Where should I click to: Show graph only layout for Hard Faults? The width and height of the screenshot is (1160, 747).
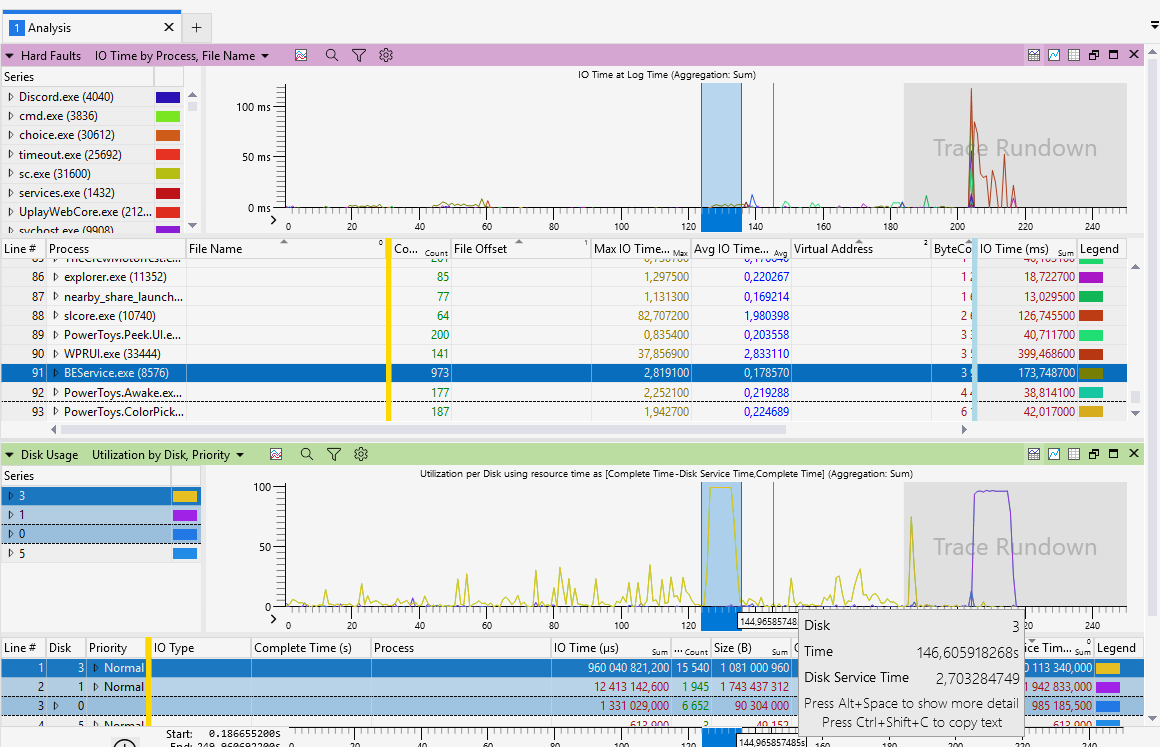pyautogui.click(x=1054, y=55)
